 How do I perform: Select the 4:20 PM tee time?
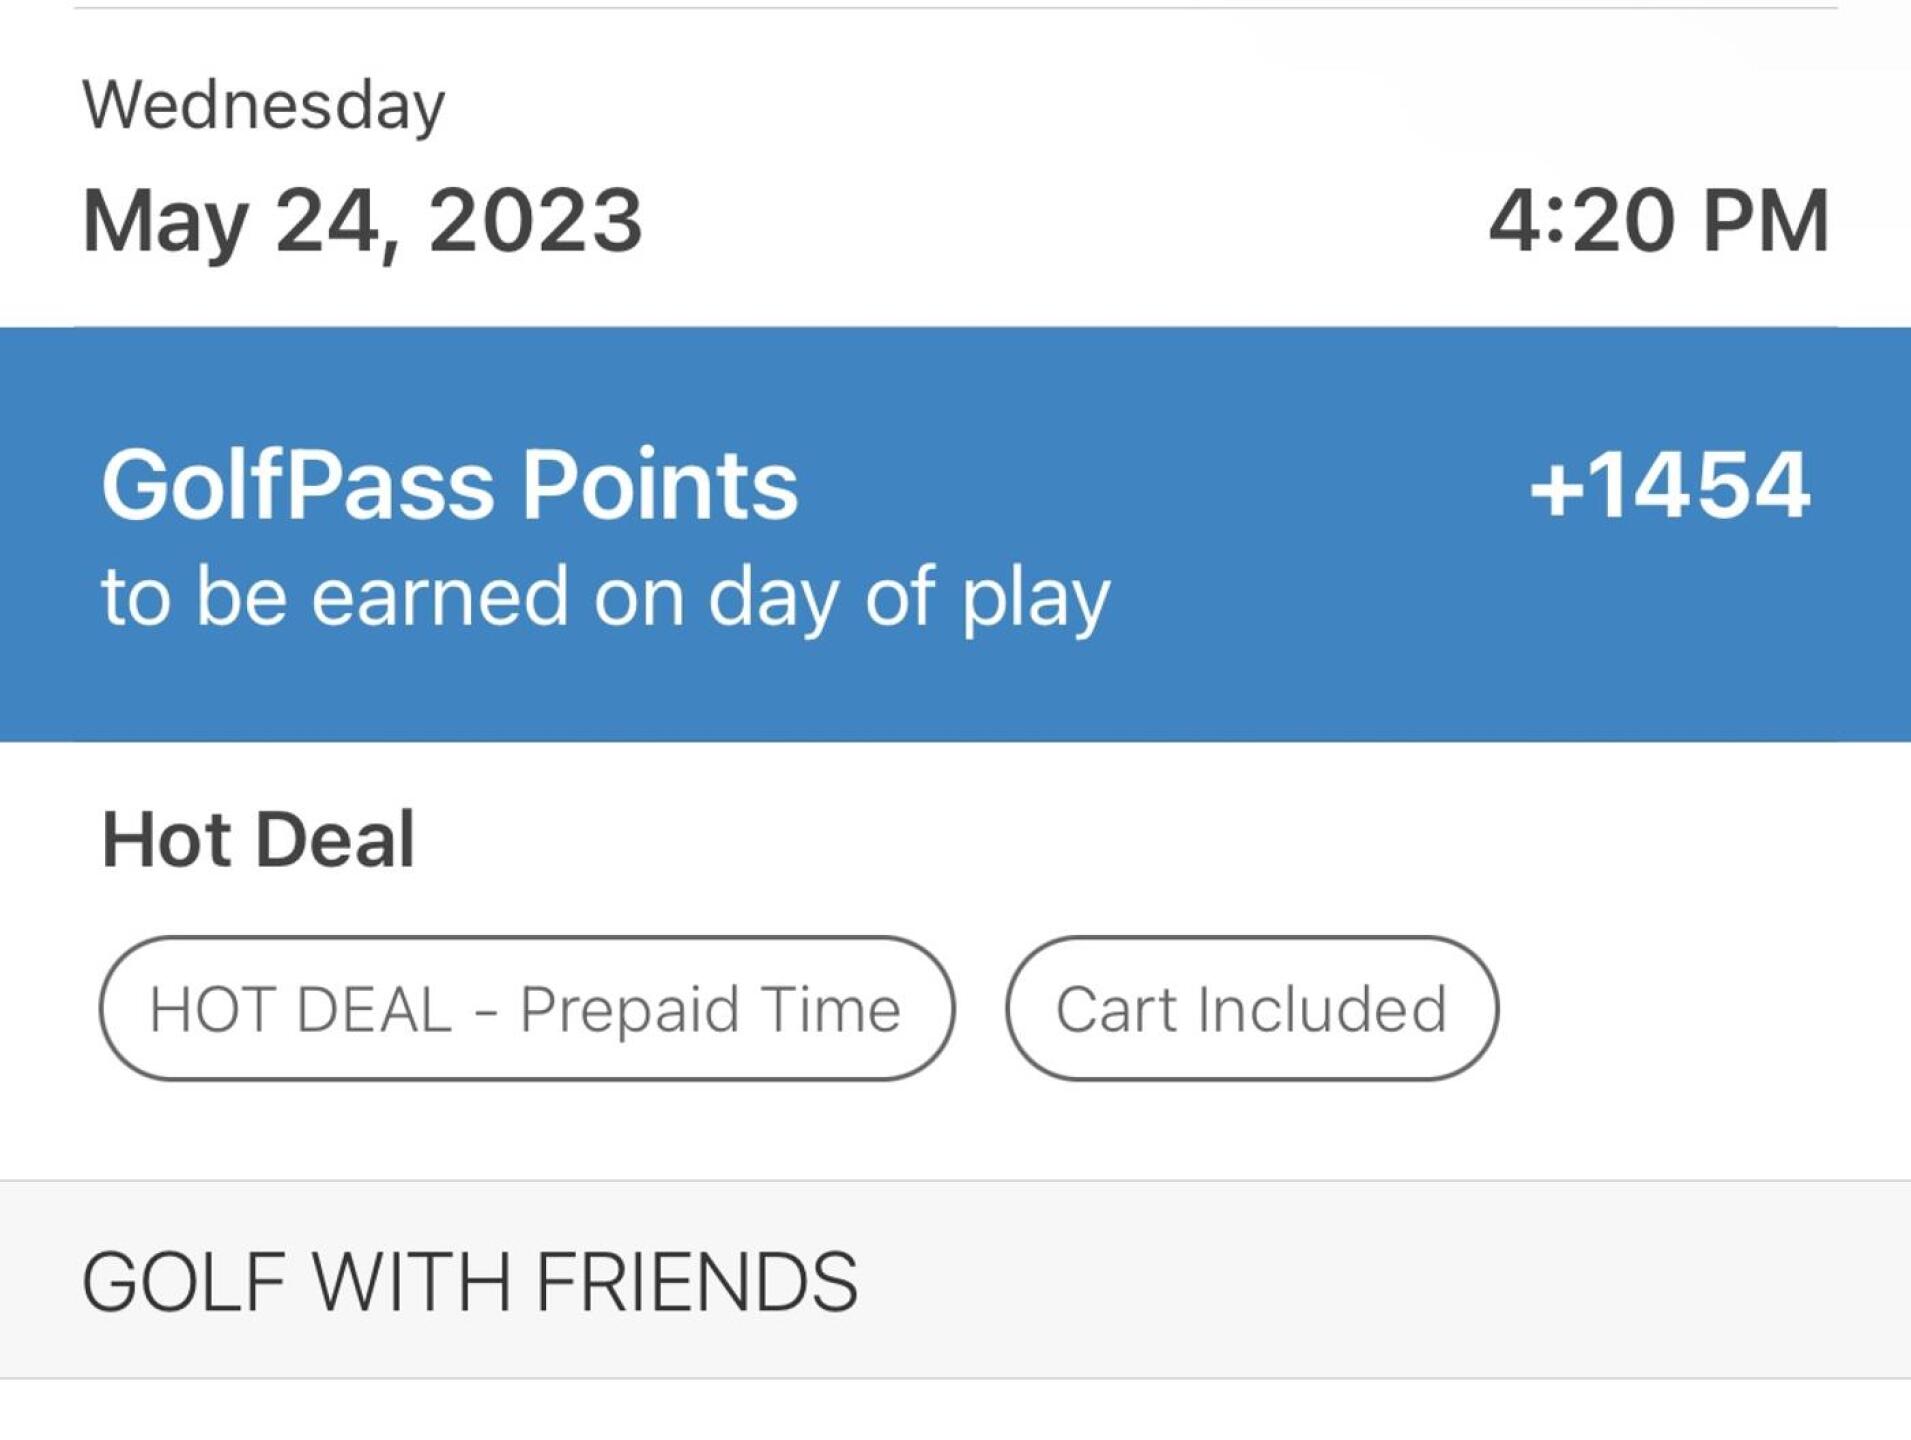1658,221
